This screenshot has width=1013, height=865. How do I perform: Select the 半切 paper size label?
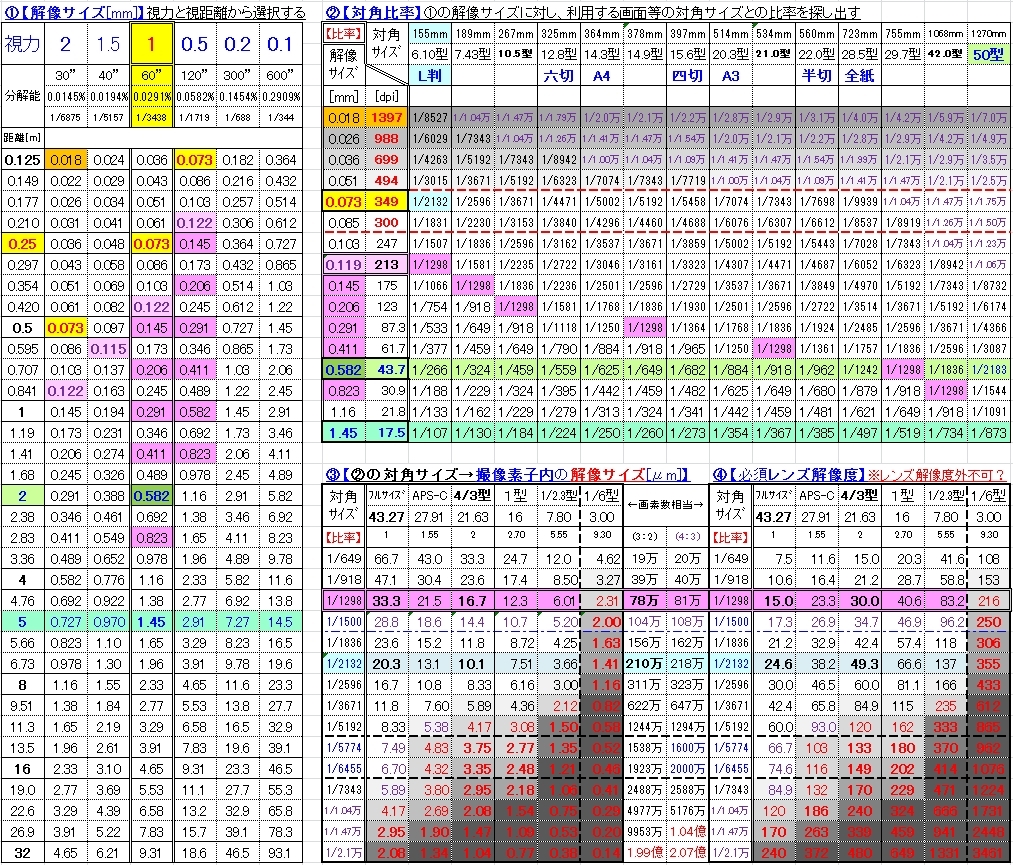817,76
